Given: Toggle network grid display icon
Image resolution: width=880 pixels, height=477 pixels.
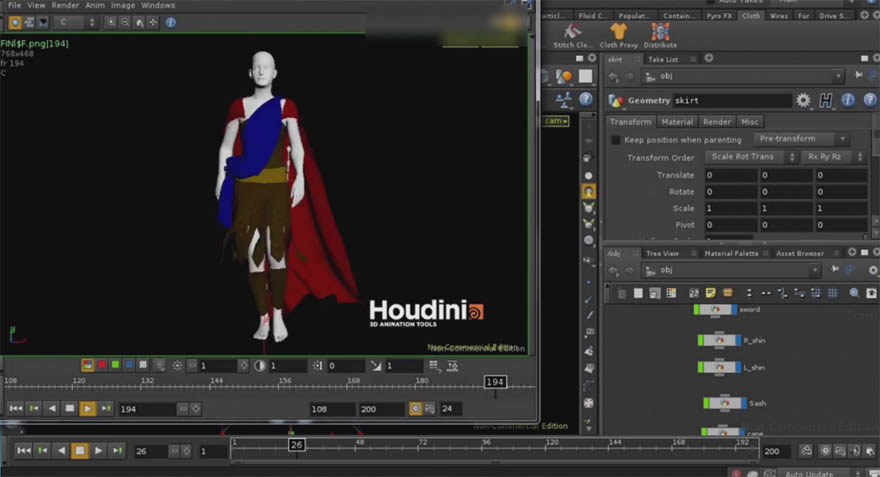Looking at the screenshot, I should pos(833,293).
